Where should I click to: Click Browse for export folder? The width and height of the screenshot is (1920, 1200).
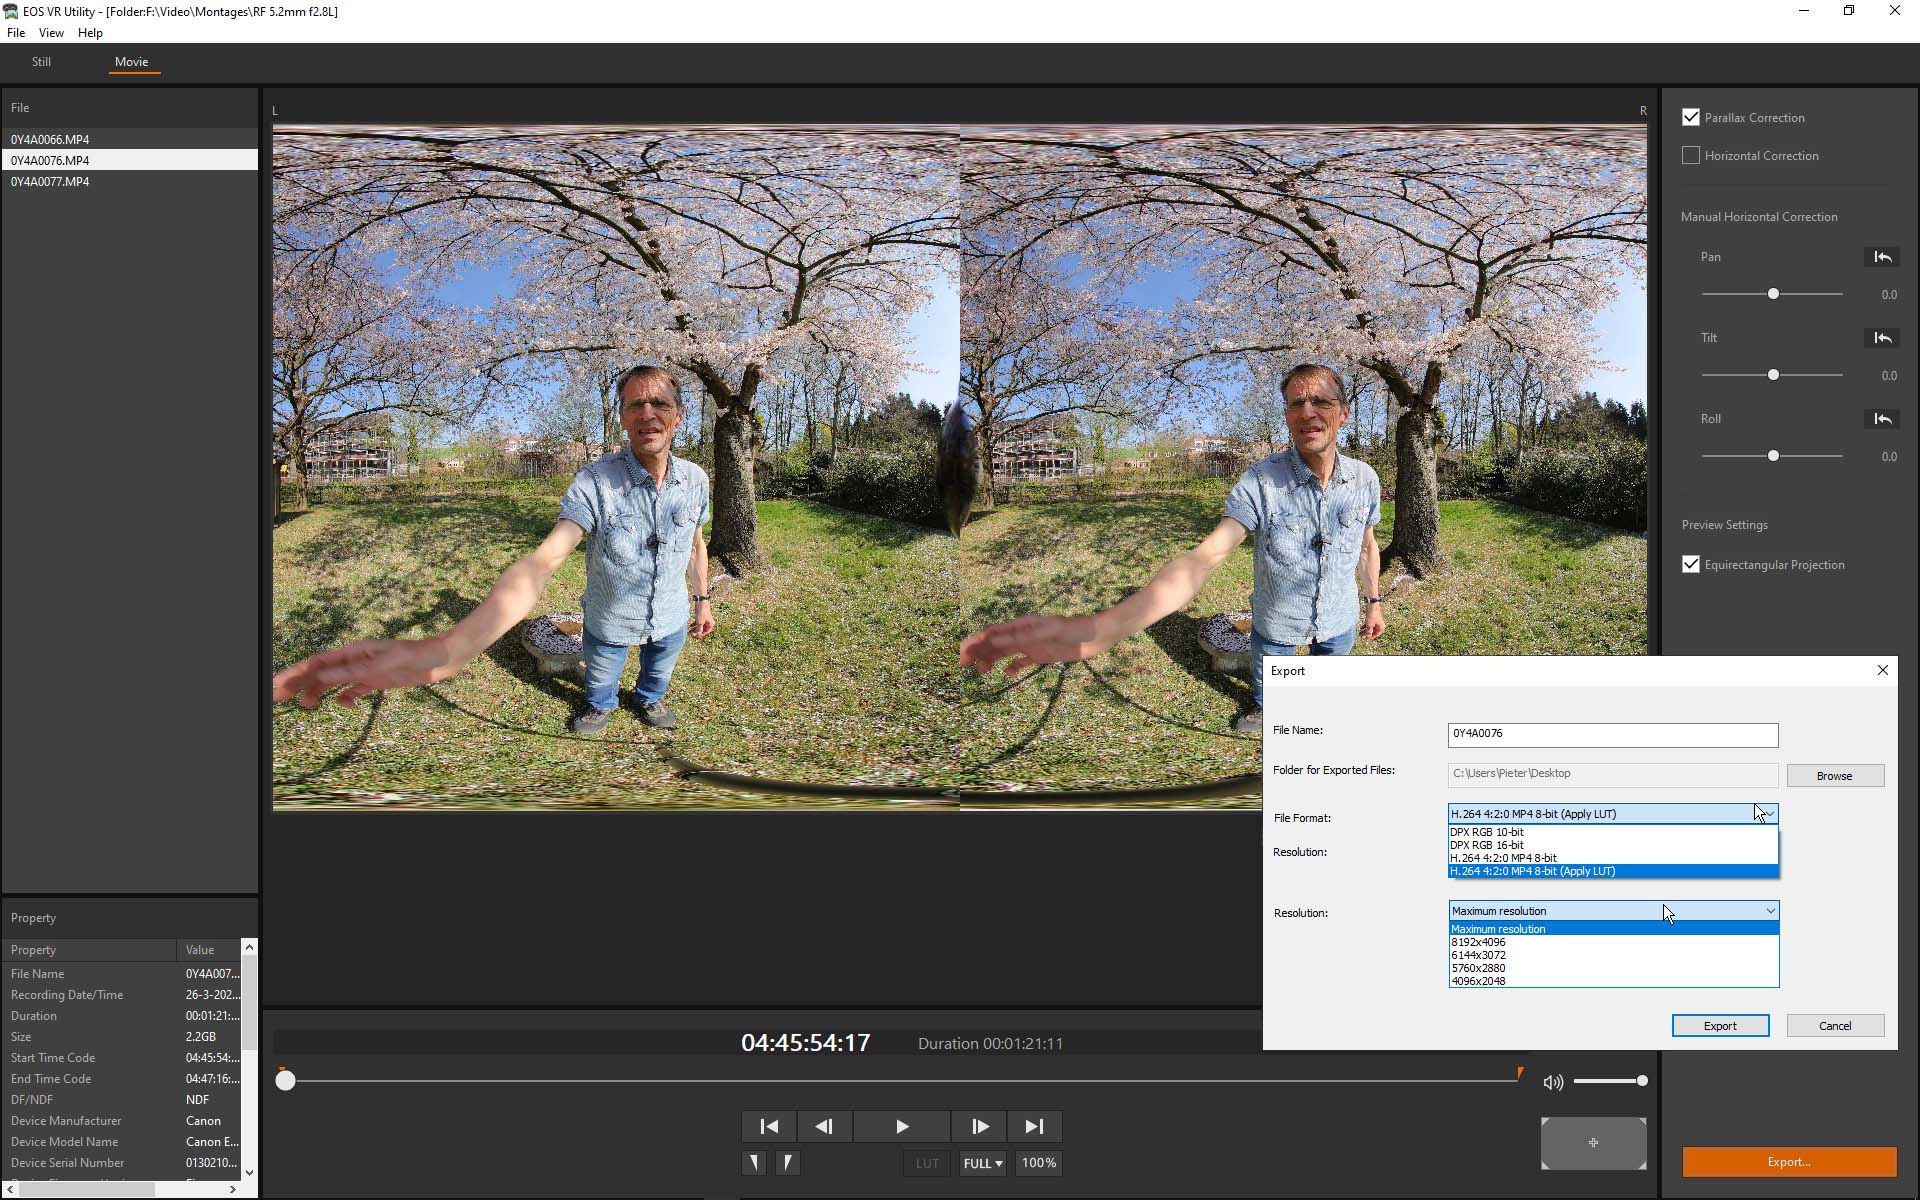click(1834, 776)
